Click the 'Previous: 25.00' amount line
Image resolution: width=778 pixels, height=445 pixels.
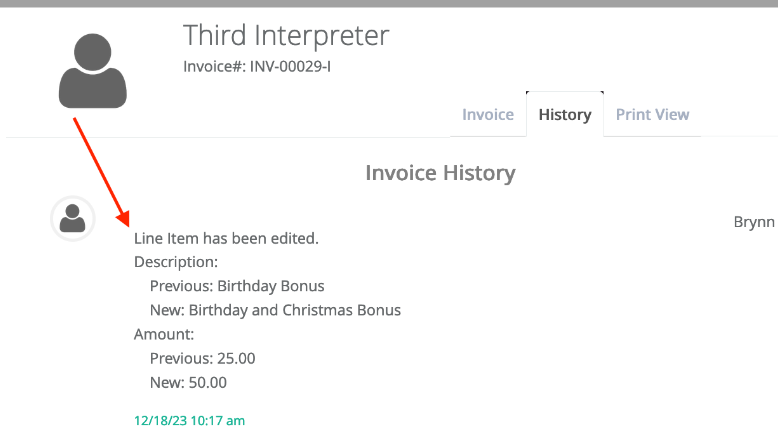[202, 358]
